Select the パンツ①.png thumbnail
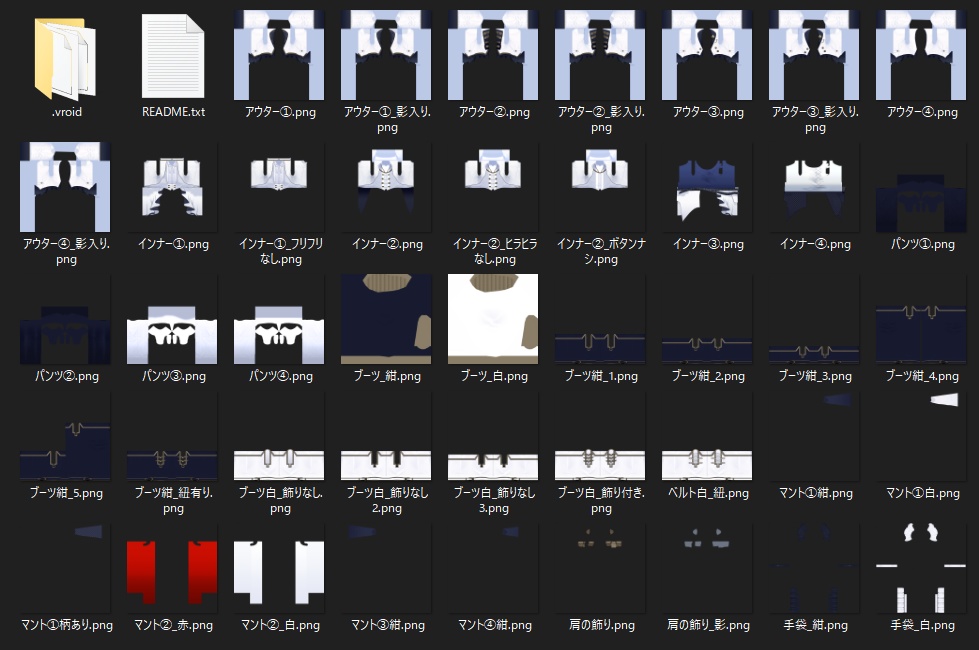Screen dimensions: 979x650 [x=921, y=187]
